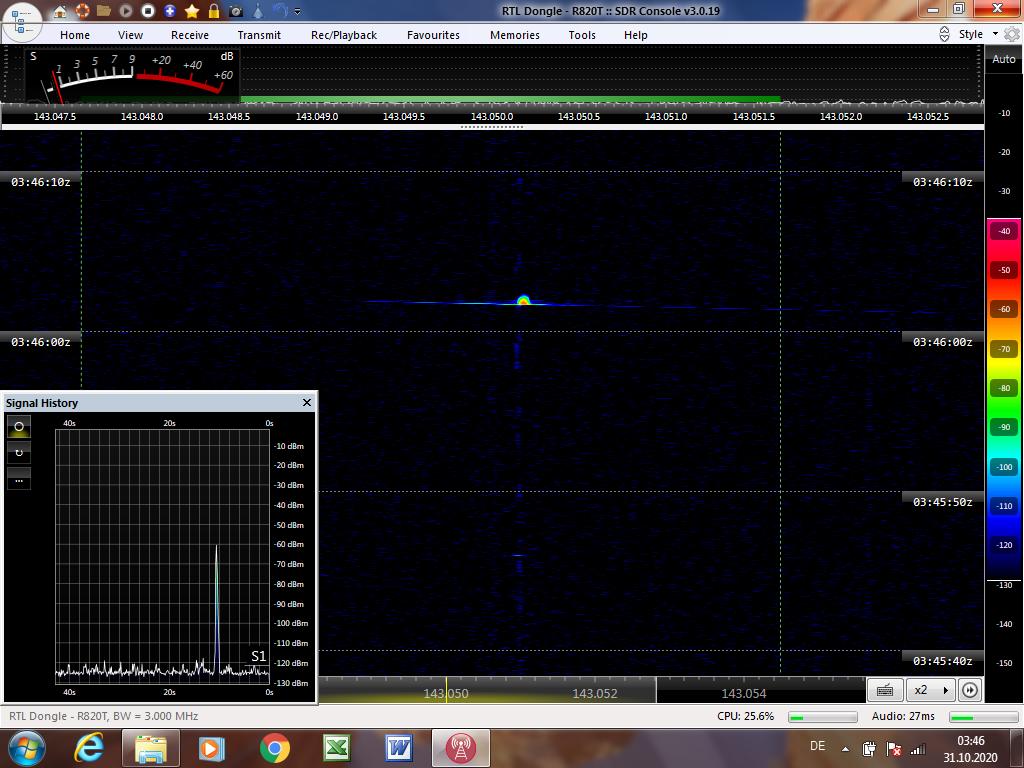Open the View ribbon tab
The image size is (1024, 768).
[131, 35]
